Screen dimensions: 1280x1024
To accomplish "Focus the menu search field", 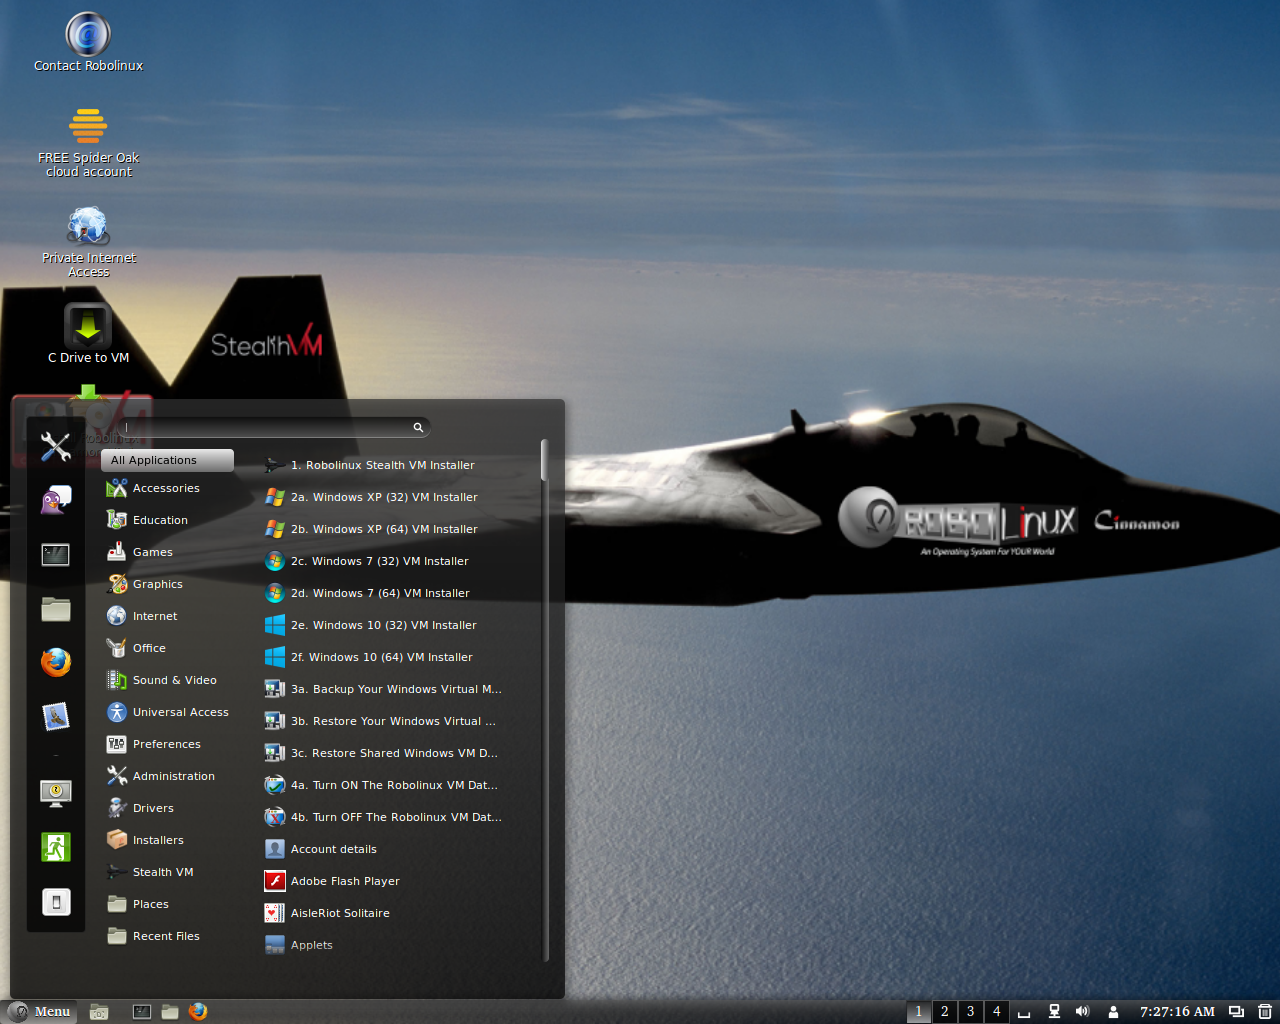I will click(x=274, y=427).
